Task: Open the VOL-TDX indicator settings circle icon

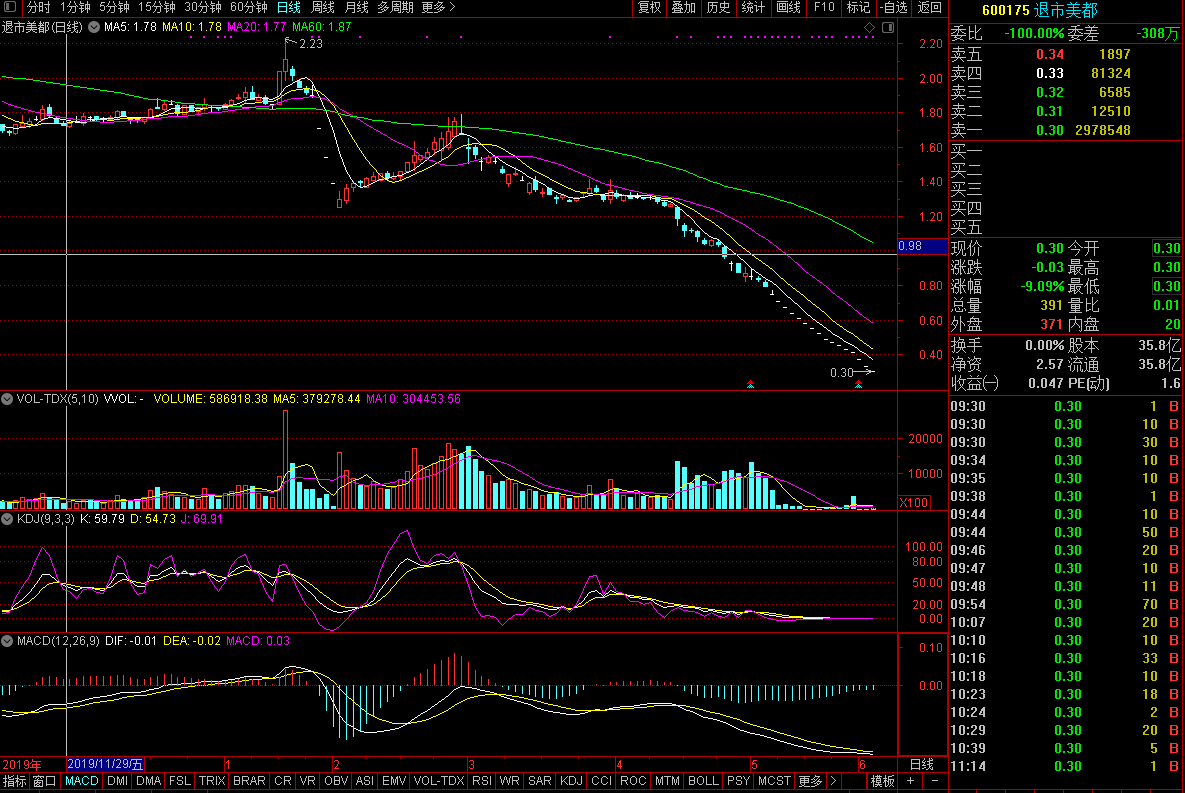Action: (8, 398)
